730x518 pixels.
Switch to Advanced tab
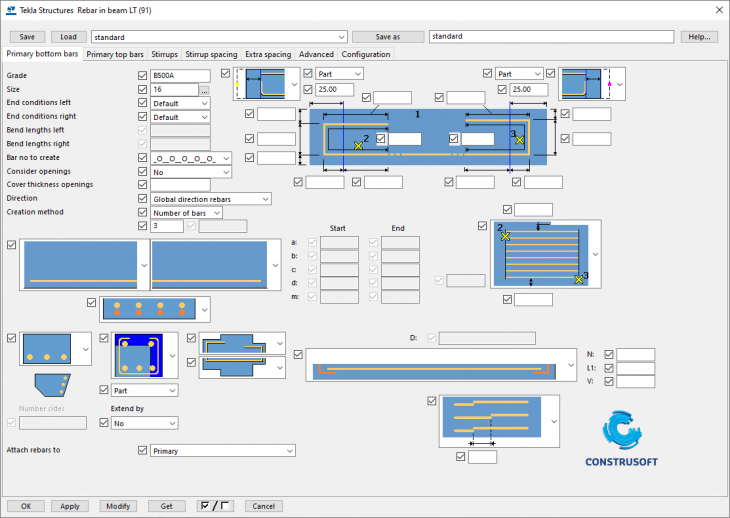point(316,54)
